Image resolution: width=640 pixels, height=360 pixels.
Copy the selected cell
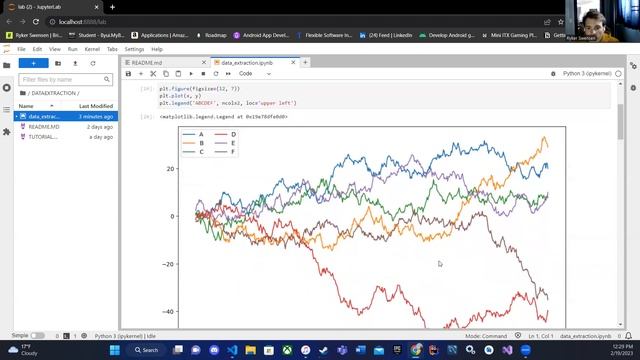click(166, 74)
